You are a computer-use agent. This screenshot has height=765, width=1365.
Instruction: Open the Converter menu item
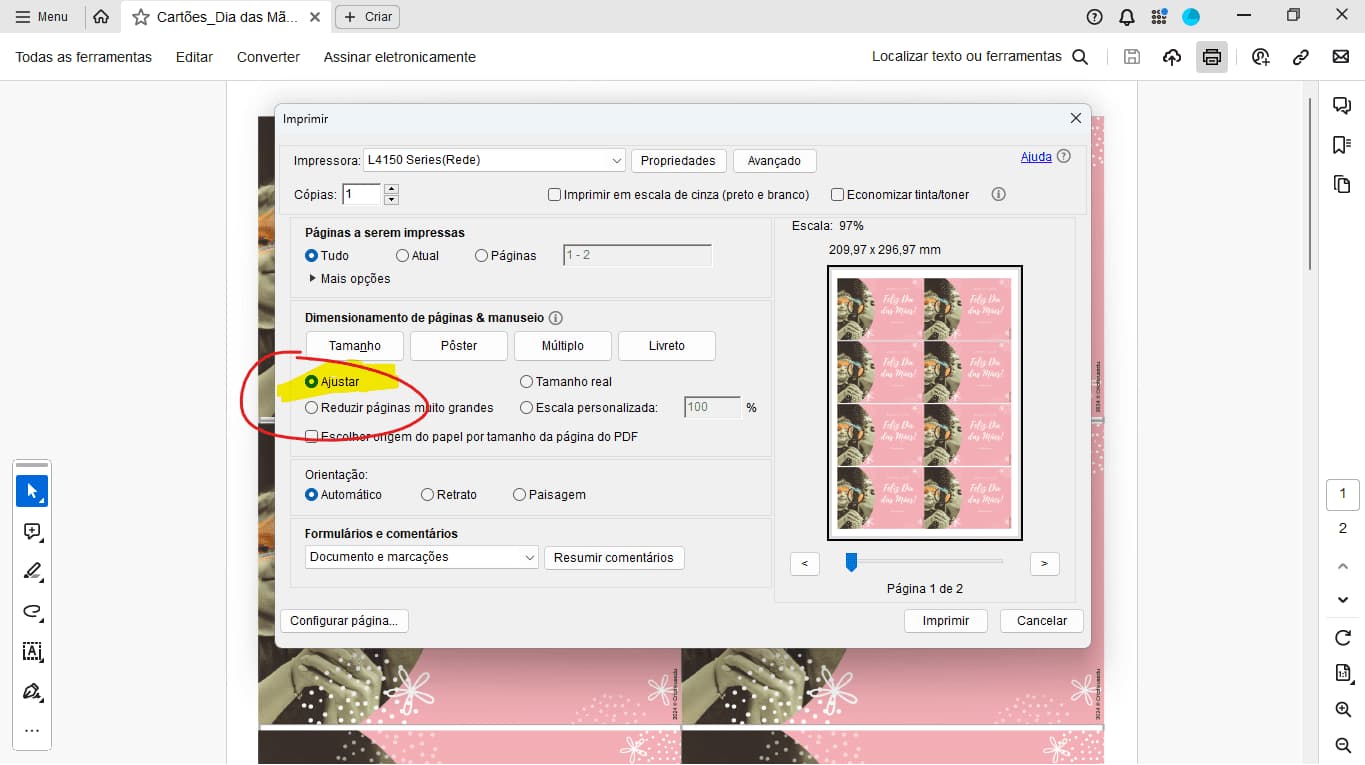268,57
